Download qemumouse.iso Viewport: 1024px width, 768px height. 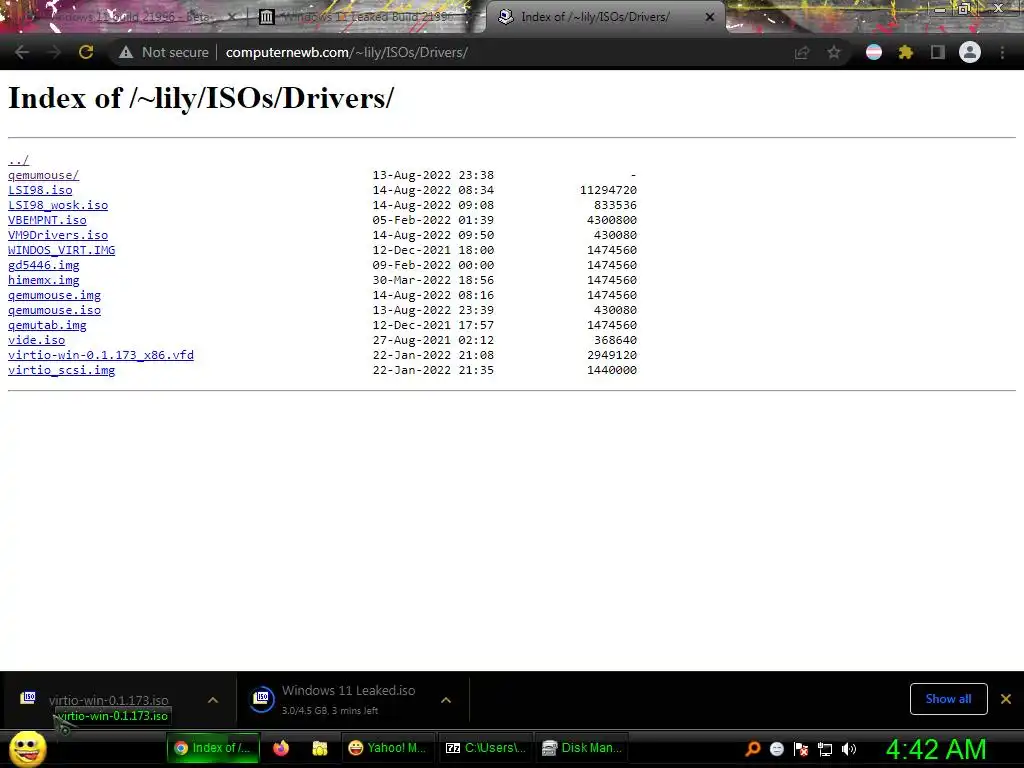[x=54, y=310]
